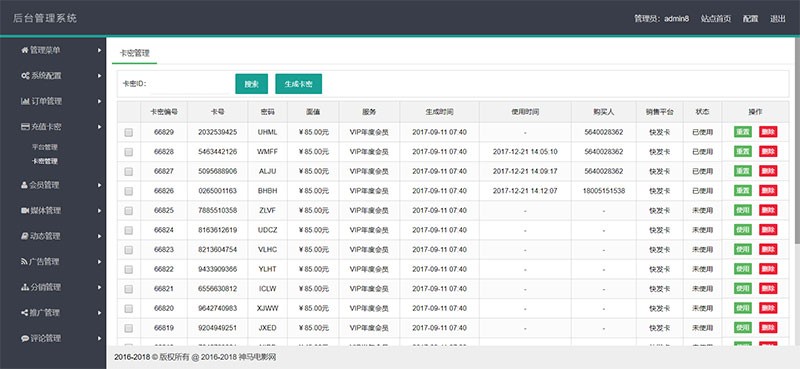Click the gears icon beside 系统配置
The image size is (800, 369).
pyautogui.click(x=25, y=76)
